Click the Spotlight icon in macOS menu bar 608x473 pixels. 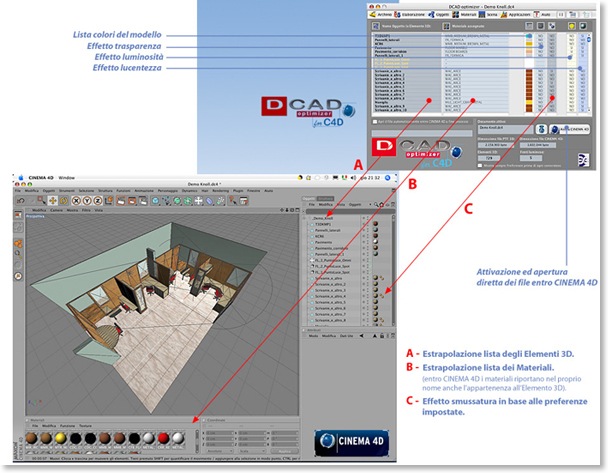coord(387,178)
